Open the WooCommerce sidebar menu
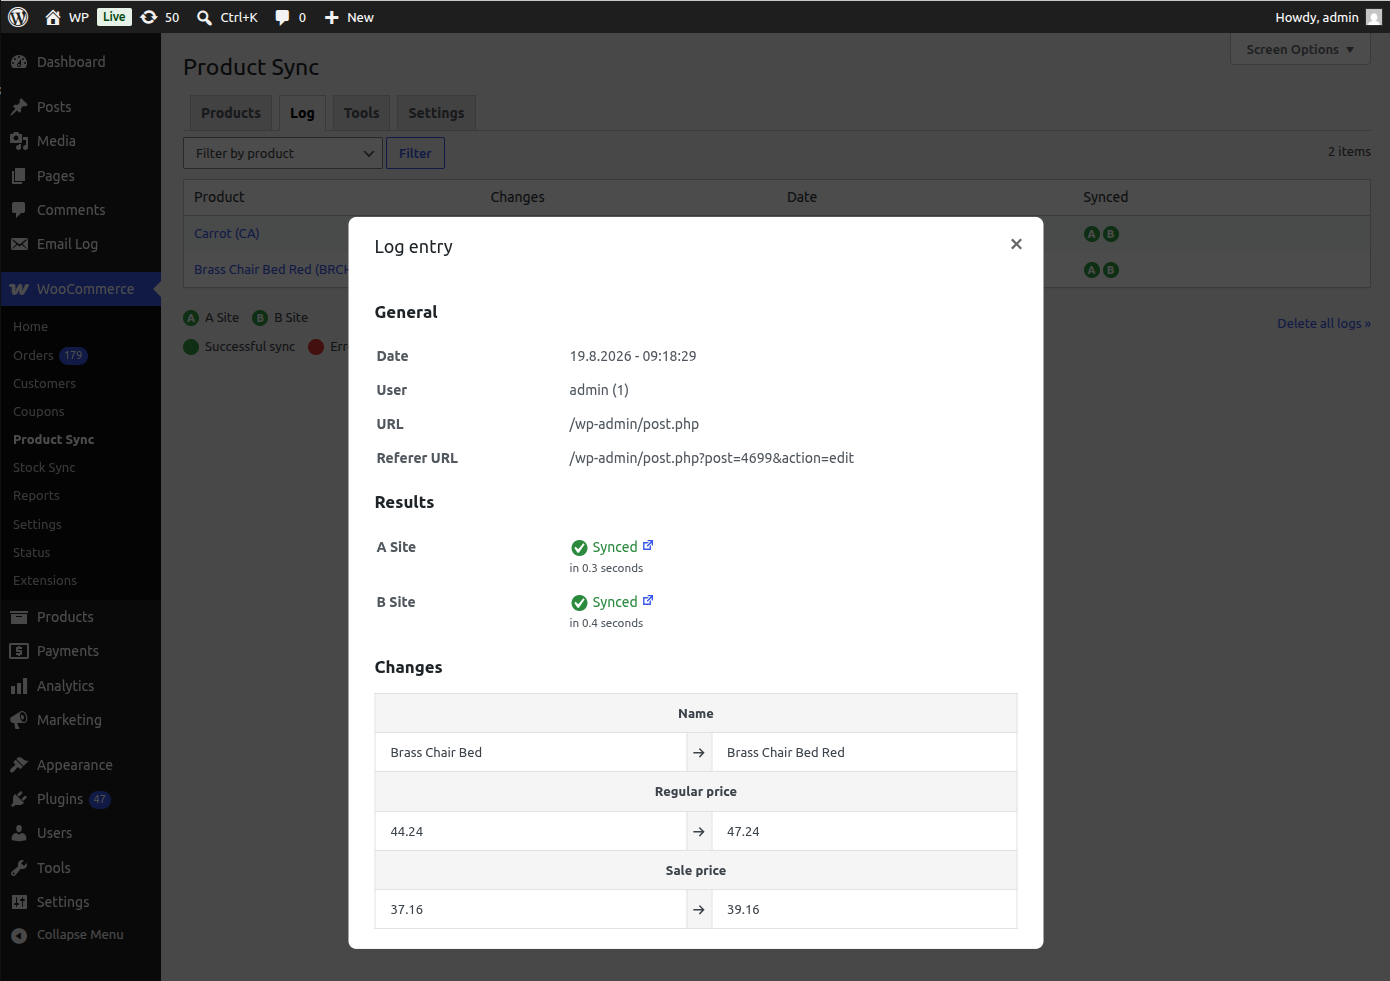The width and height of the screenshot is (1390, 981). point(80,289)
